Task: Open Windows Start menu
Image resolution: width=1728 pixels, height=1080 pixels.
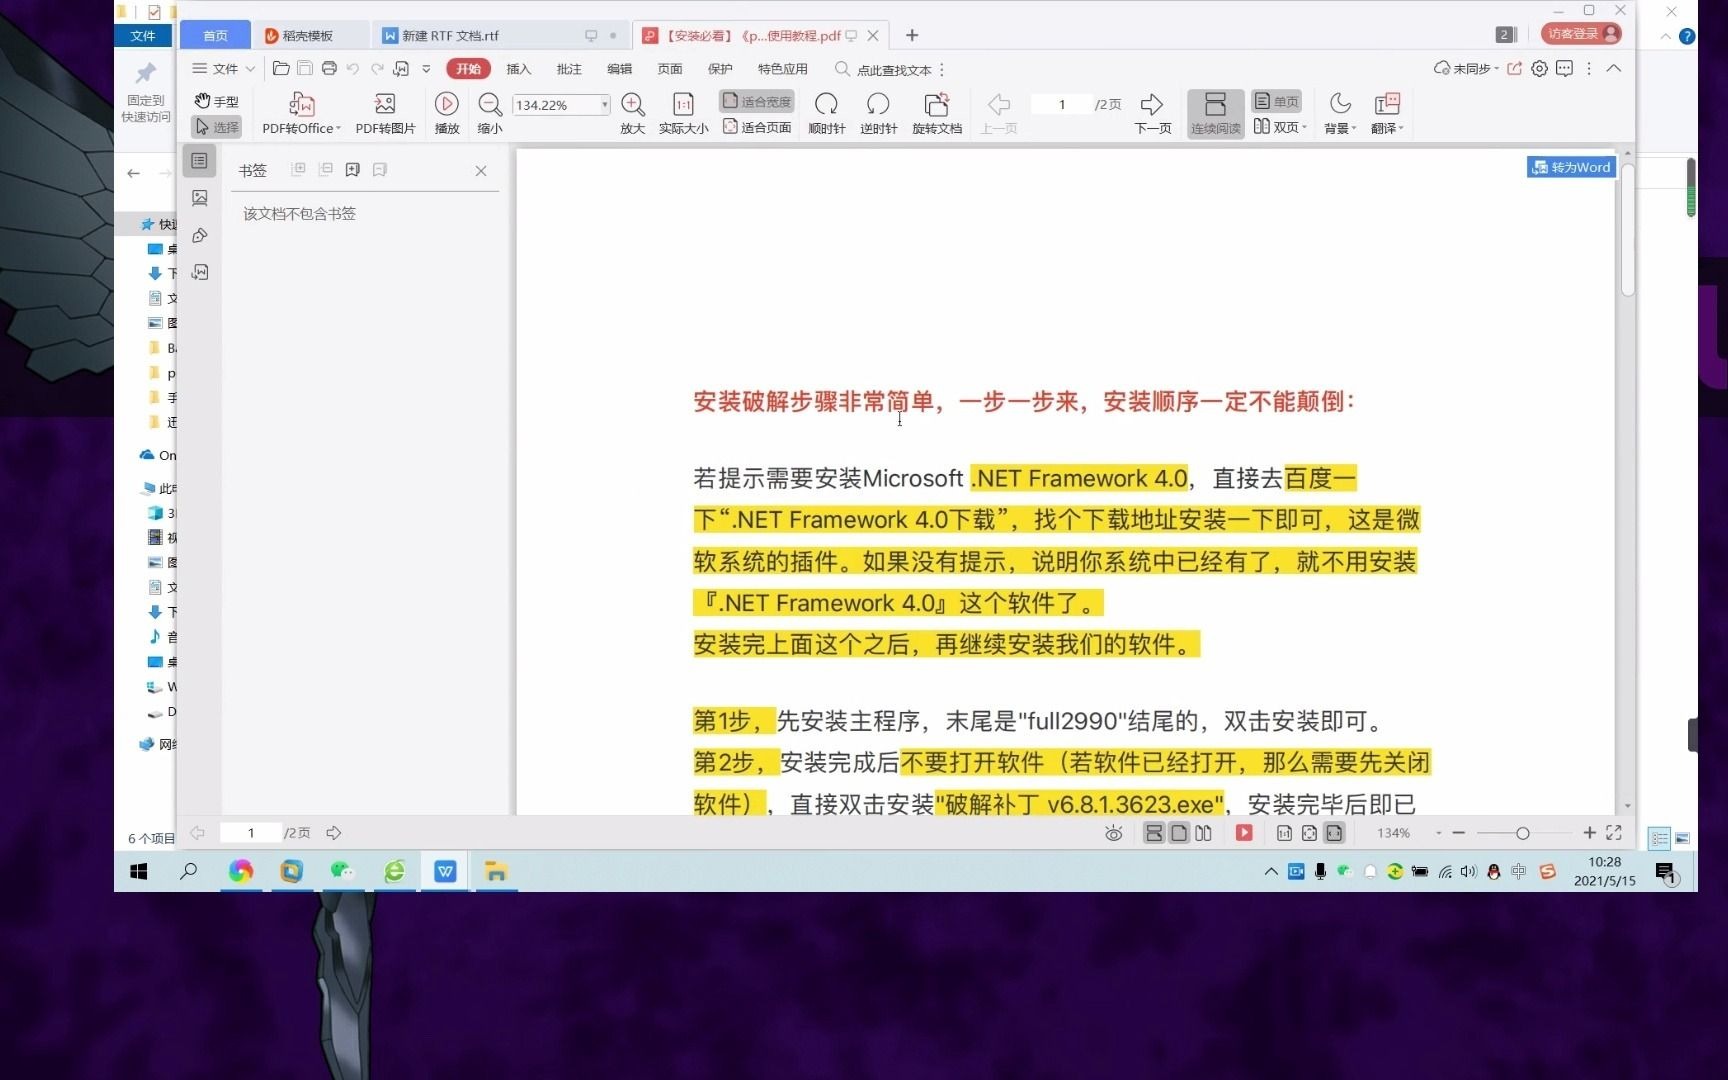Action: (139, 872)
